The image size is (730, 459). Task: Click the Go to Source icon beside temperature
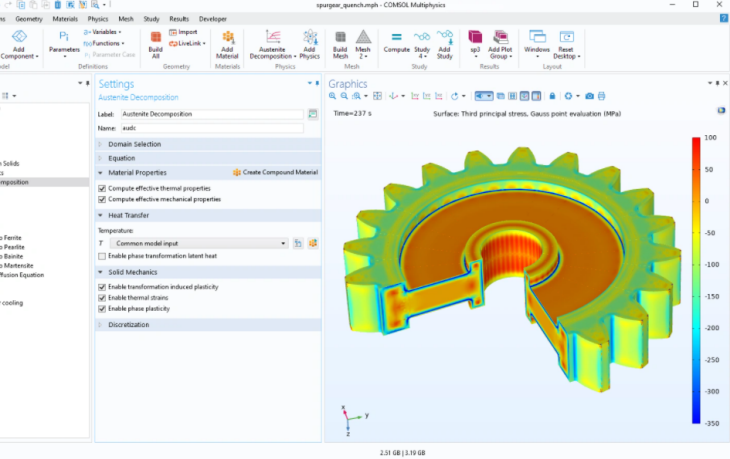tap(298, 243)
